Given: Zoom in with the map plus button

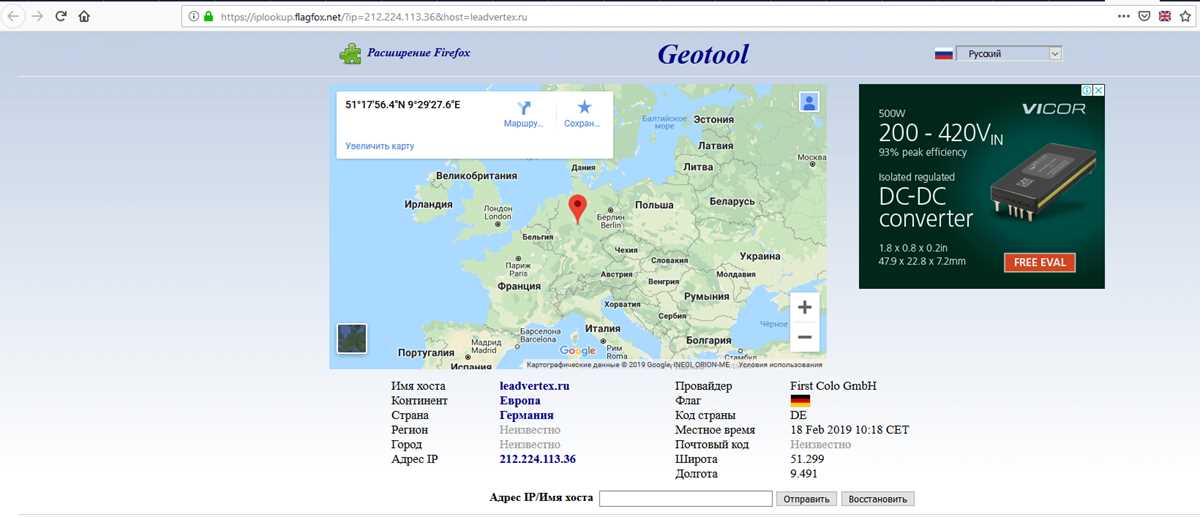Looking at the screenshot, I should pyautogui.click(x=804, y=306).
